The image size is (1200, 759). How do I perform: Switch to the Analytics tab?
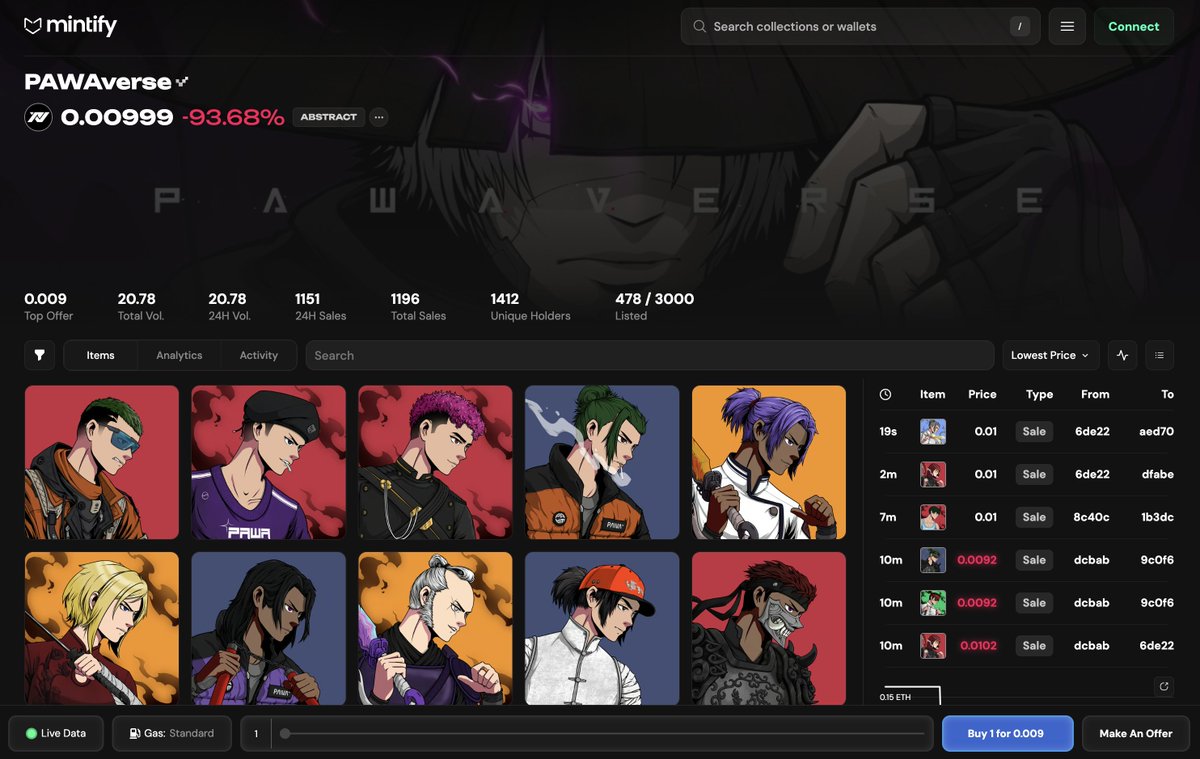point(179,355)
